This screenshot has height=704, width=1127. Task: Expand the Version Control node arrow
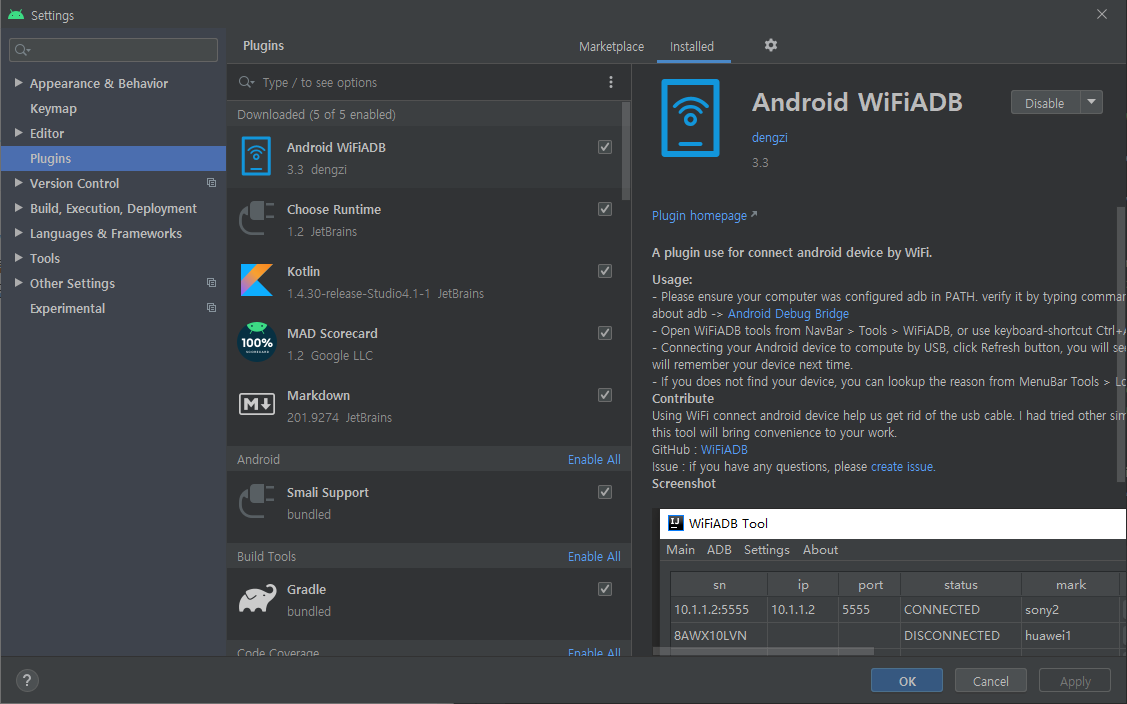pyautogui.click(x=18, y=183)
